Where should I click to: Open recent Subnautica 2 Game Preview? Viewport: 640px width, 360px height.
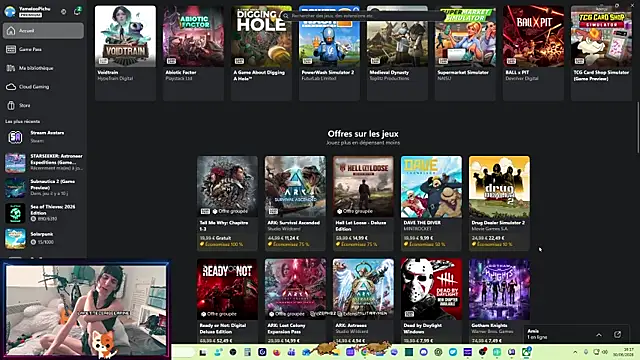43,187
